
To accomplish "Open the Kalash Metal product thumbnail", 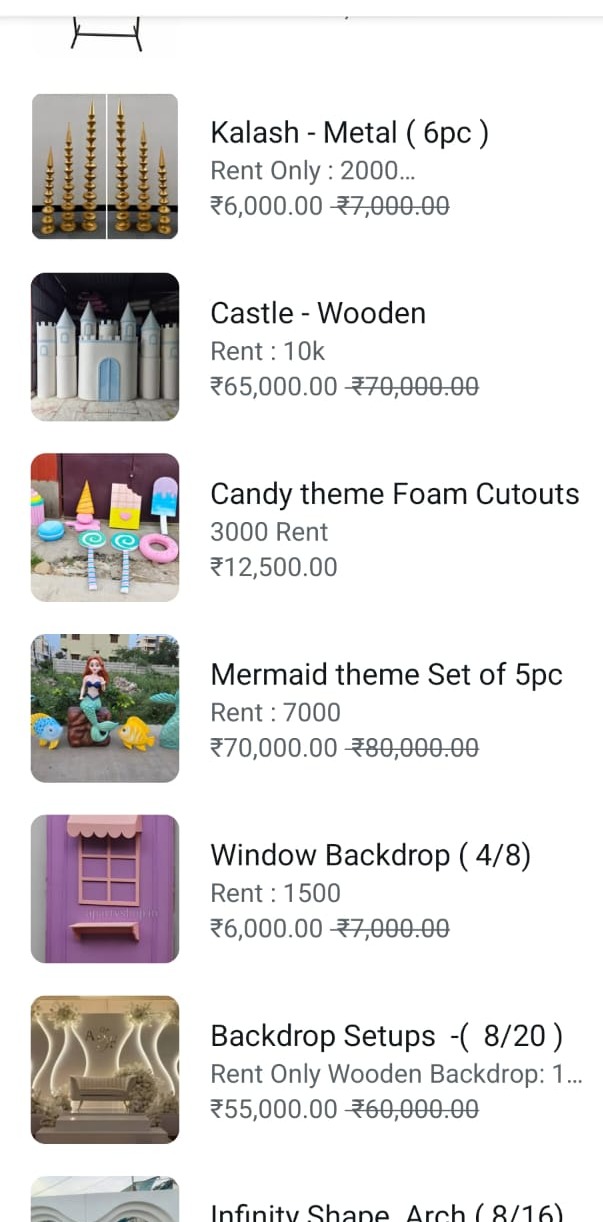I will tap(105, 167).
